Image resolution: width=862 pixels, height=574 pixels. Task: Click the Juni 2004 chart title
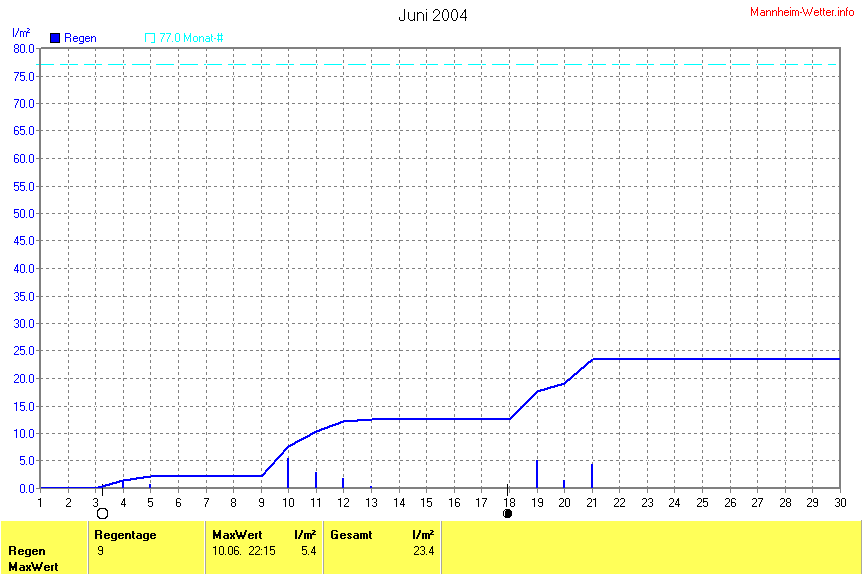click(432, 15)
